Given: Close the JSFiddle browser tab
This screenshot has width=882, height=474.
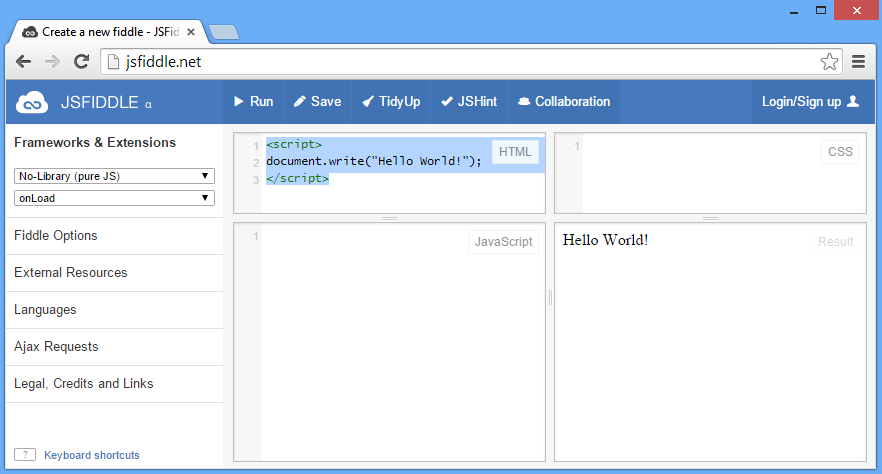Looking at the screenshot, I should point(191,32).
